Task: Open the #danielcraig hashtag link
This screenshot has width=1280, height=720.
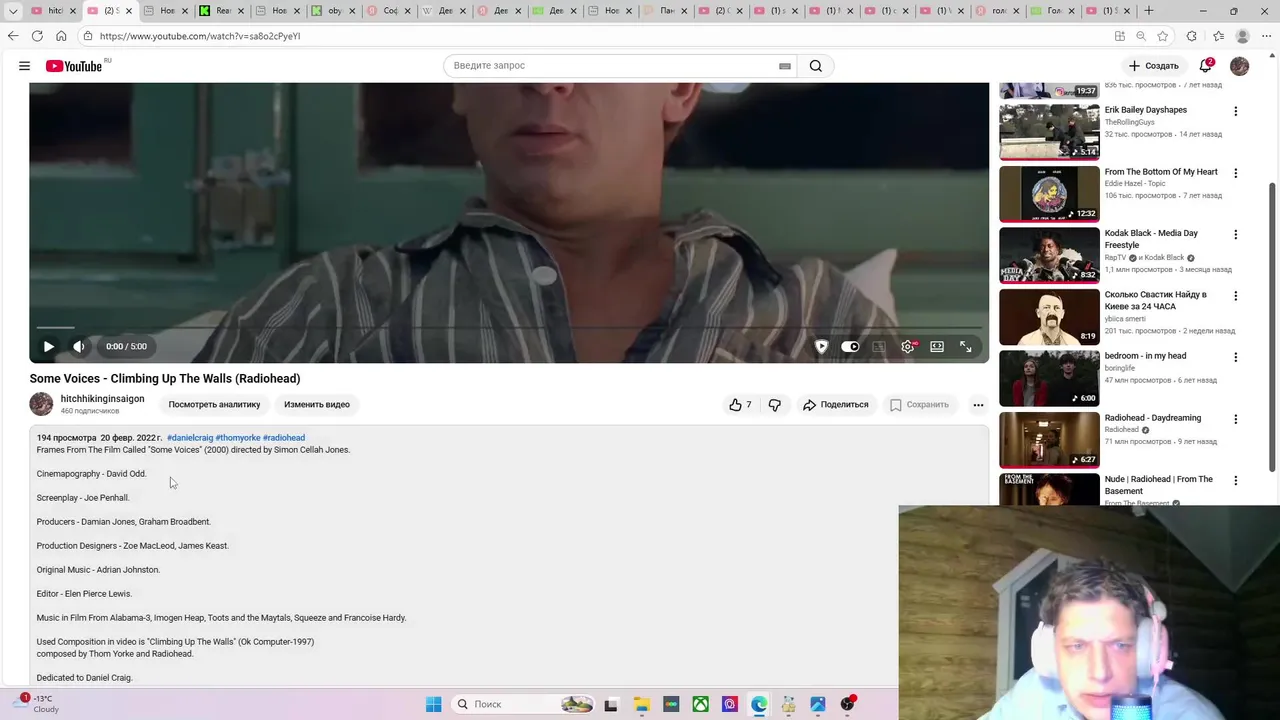Action: [x=190, y=438]
